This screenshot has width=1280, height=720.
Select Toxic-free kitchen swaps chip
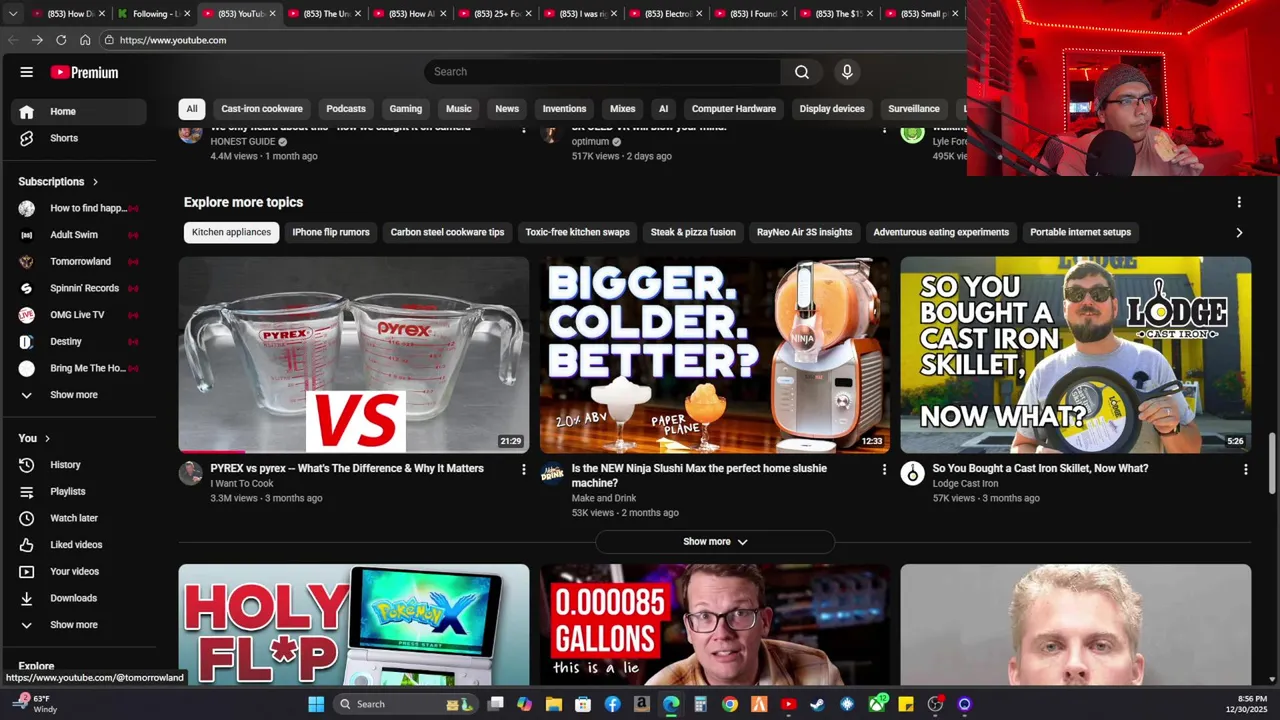[x=577, y=232]
